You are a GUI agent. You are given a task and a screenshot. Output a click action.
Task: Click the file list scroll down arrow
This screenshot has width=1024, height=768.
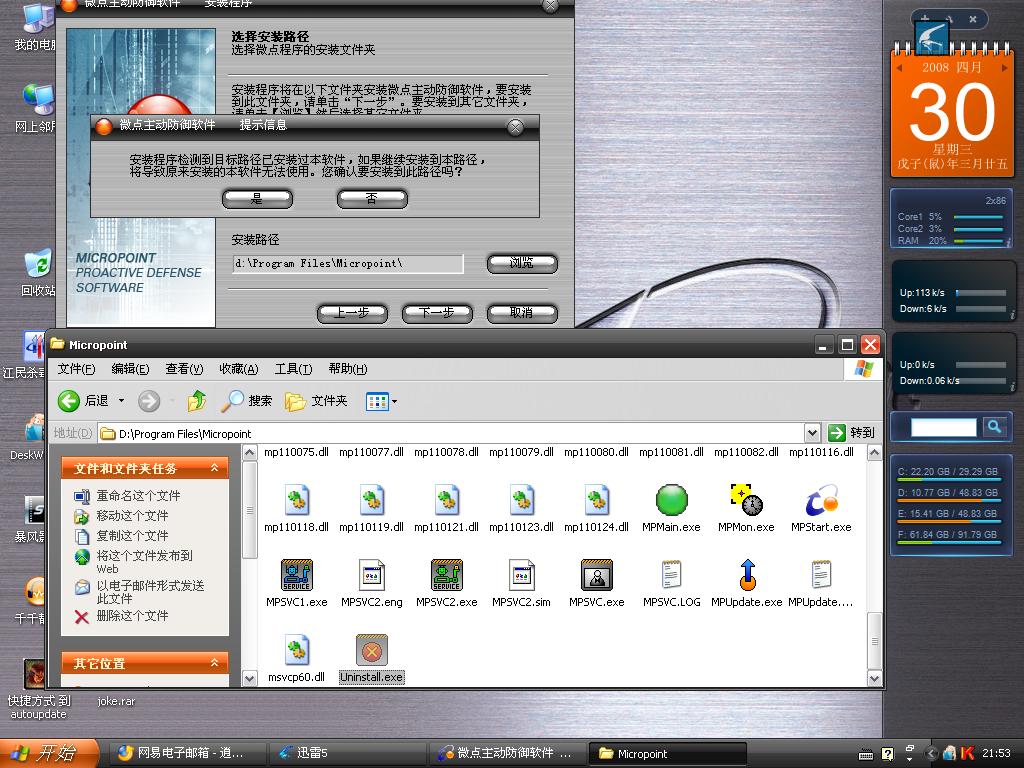[875, 679]
